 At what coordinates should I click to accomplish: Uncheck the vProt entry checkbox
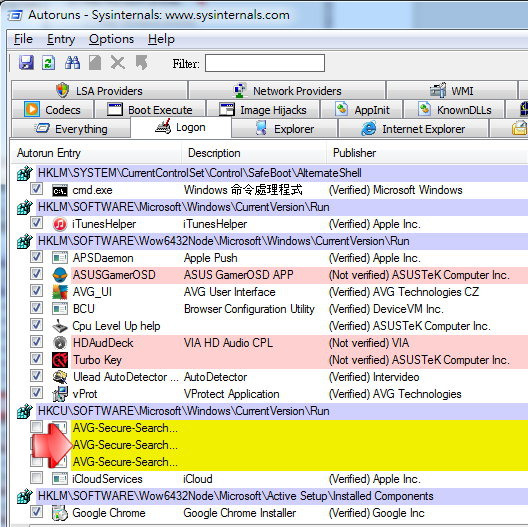click(x=36, y=392)
